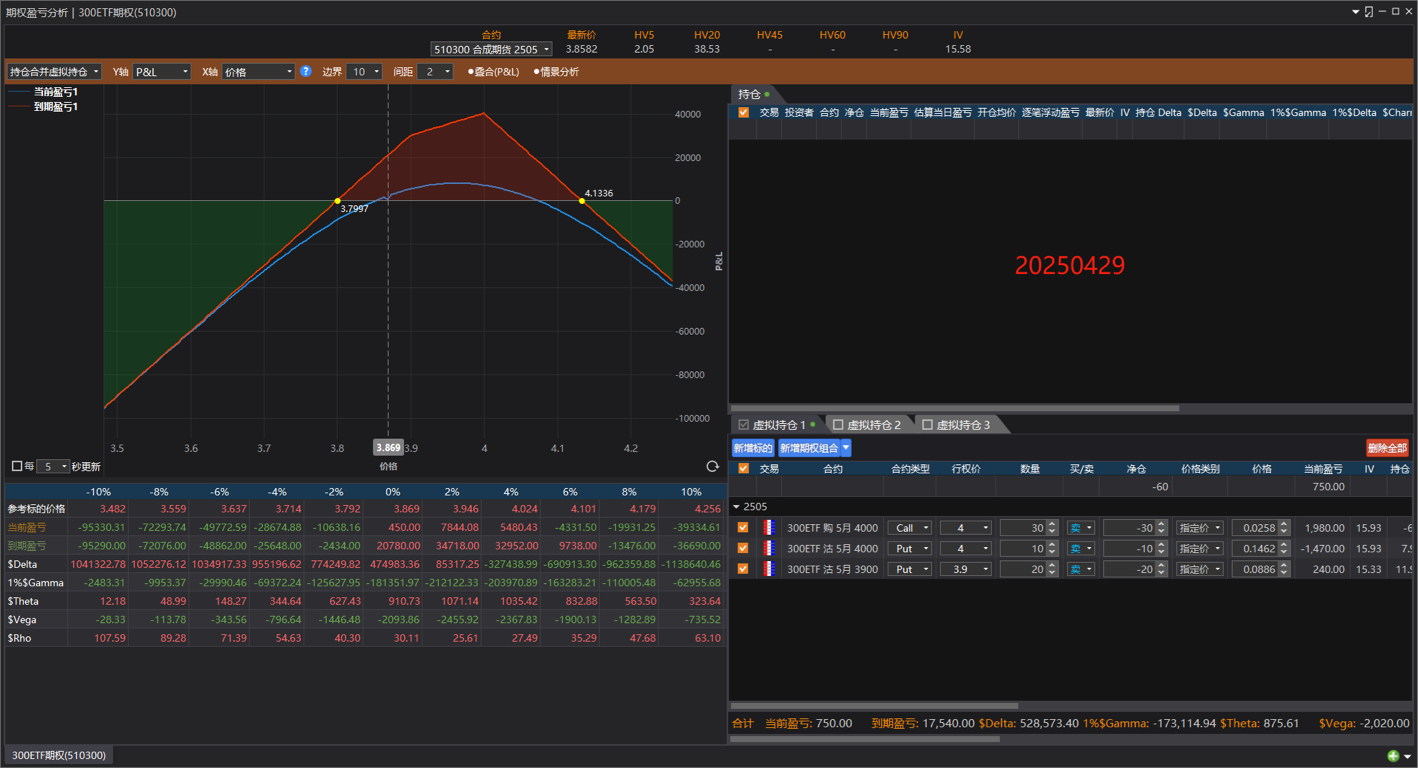Increase quantity for 300ETF 购 5月 4000
1418x768 pixels.
click(1052, 524)
